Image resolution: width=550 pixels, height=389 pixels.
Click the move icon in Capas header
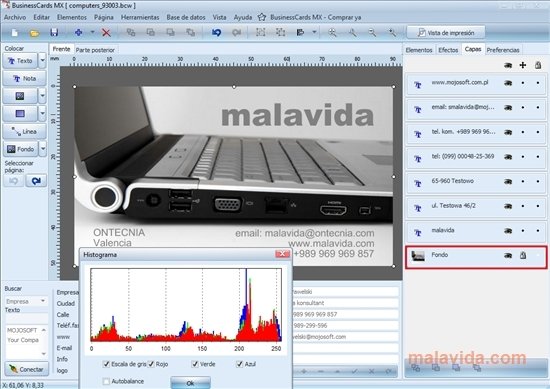(x=523, y=65)
